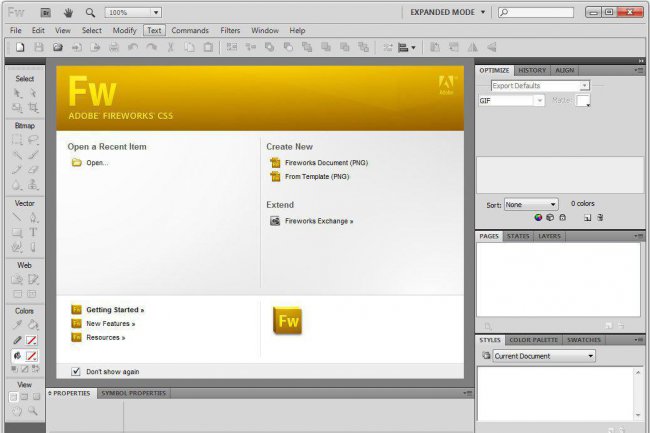
Task: Select the Line tool in Vector section
Action: tap(17, 217)
